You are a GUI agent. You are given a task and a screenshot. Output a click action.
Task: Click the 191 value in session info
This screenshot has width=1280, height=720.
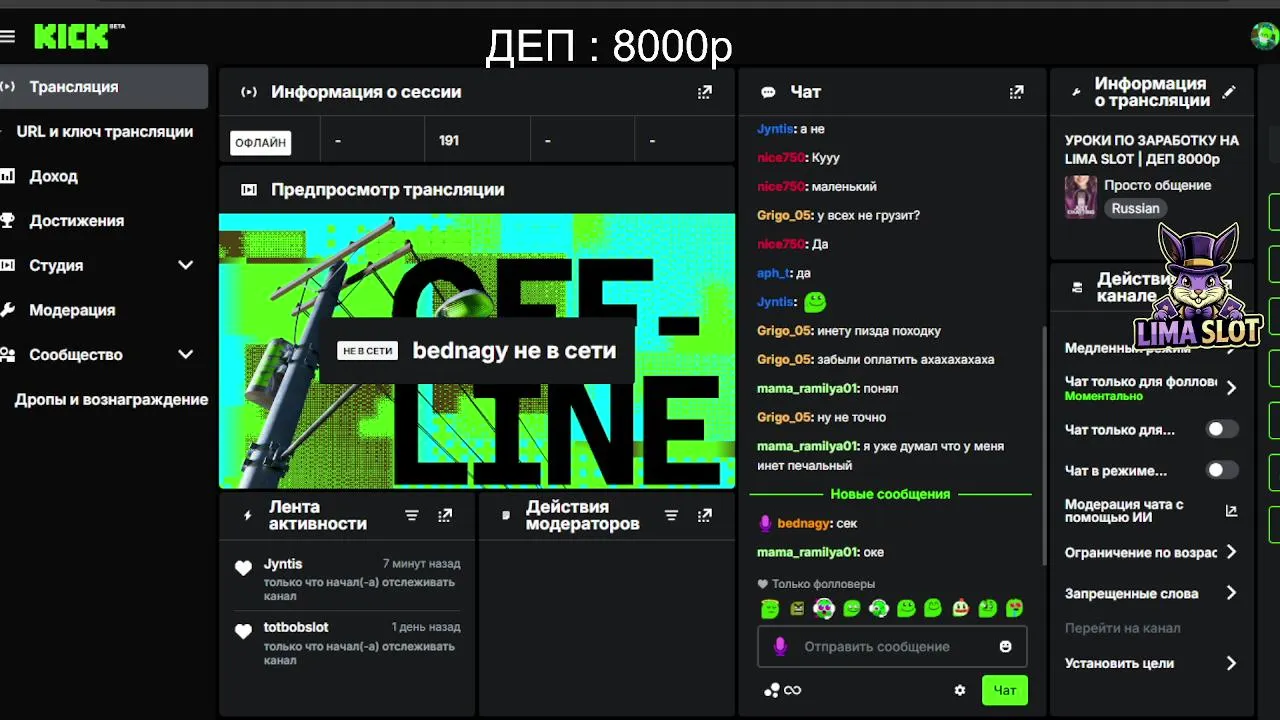pyautogui.click(x=449, y=141)
